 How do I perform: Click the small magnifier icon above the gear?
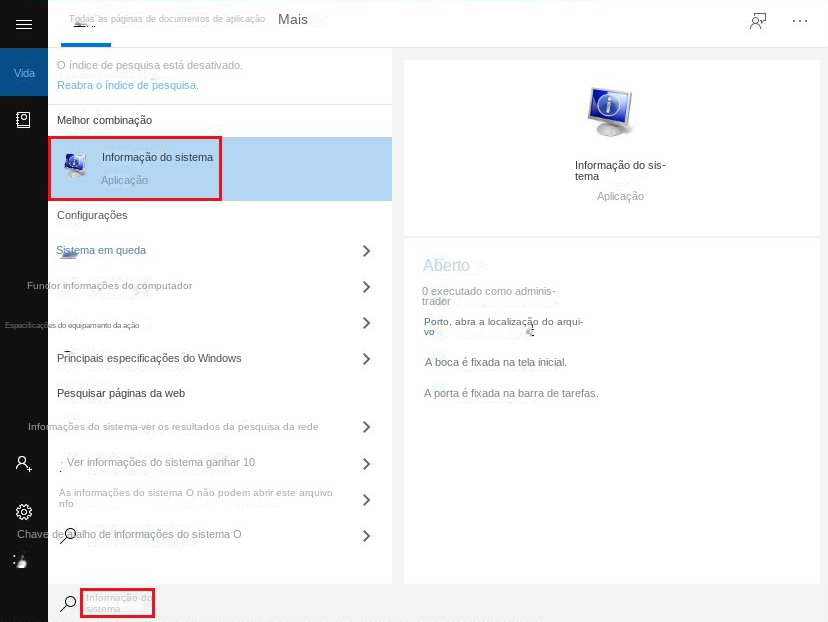68,533
